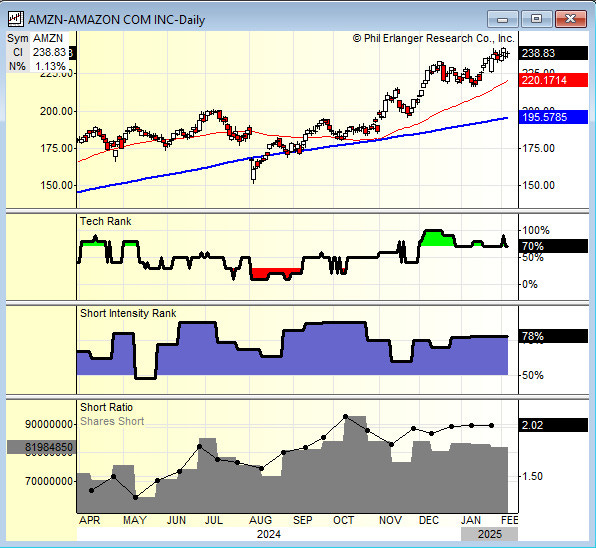Viewport: 596px width, 548px height.
Task: Minimize the AMZN chart window
Action: pos(502,19)
